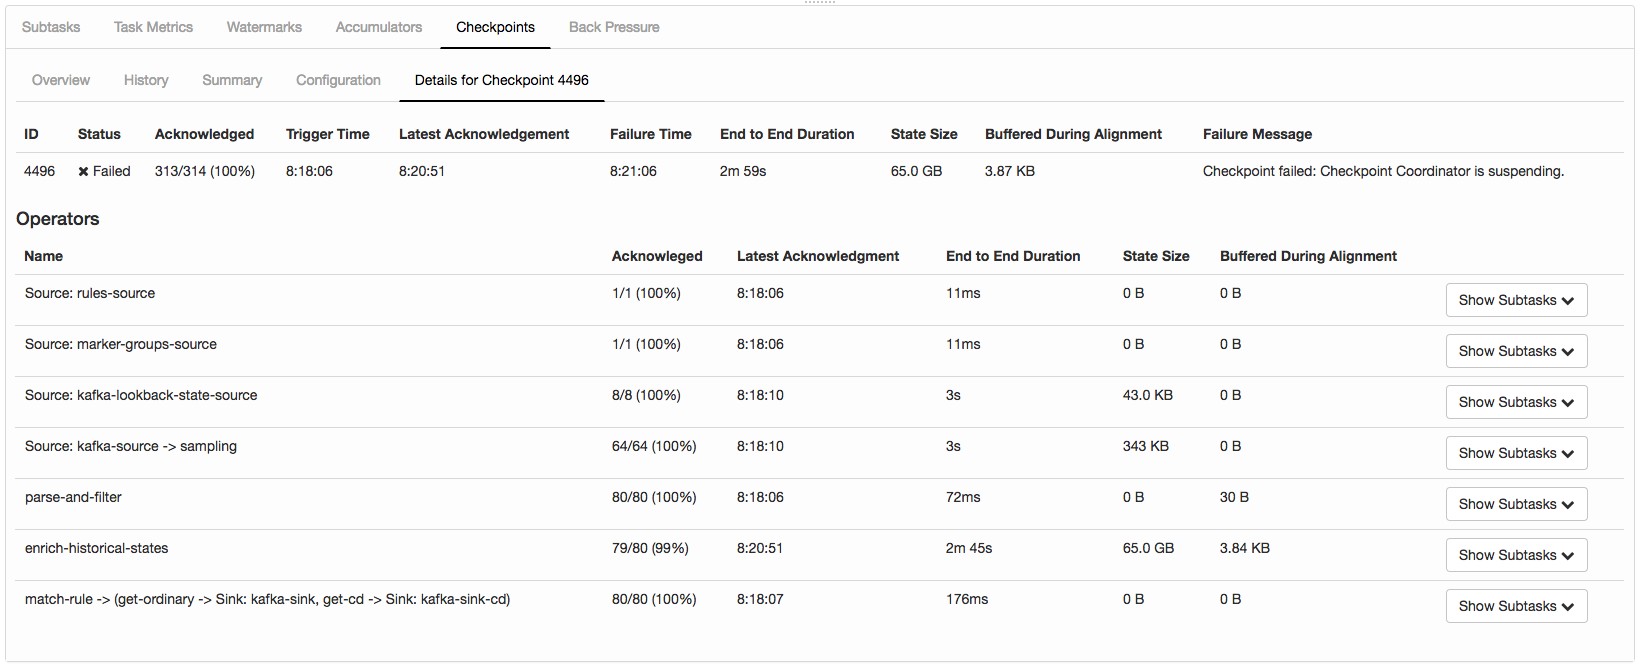
Task: Show subtasks for enrich-historical-states operator
Action: (1516, 555)
